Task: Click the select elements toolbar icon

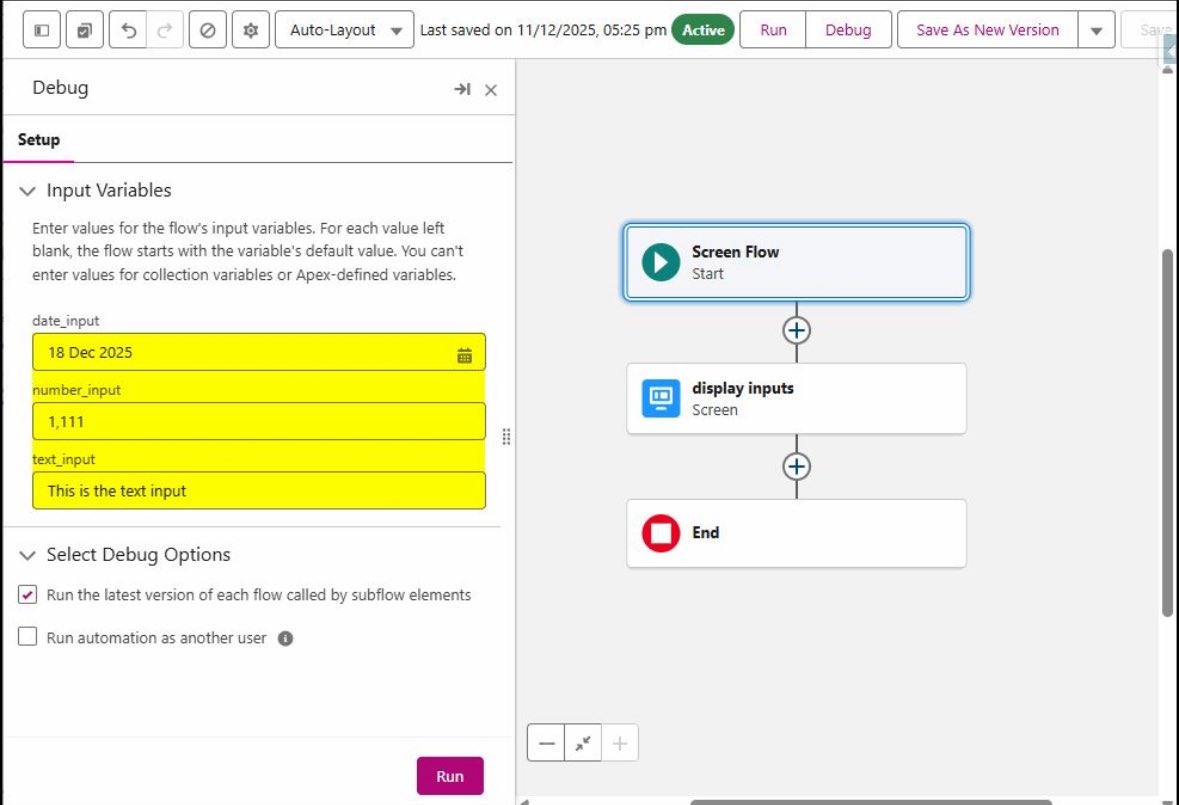Action: [84, 30]
